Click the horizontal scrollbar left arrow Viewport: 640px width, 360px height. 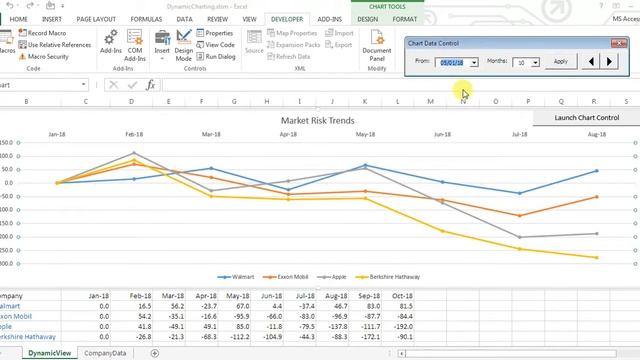pyautogui.click(x=402, y=353)
